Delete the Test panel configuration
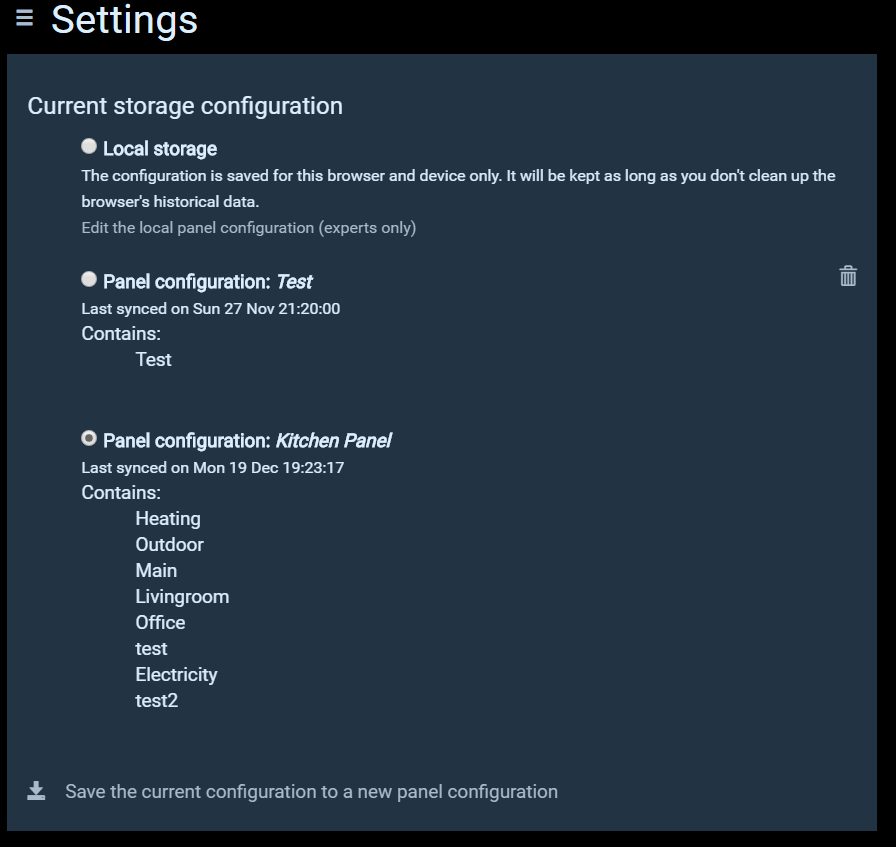Screen dimensions: 896x847 848,276
